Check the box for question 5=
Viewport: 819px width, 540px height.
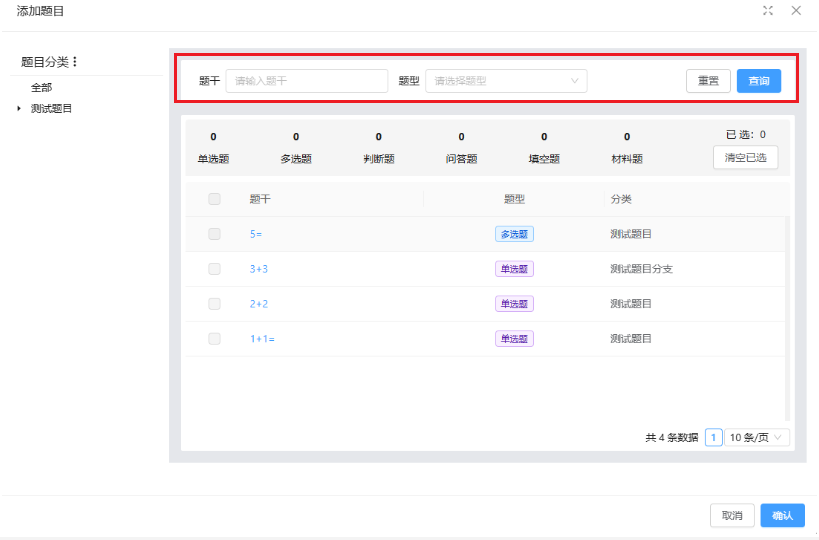point(214,234)
